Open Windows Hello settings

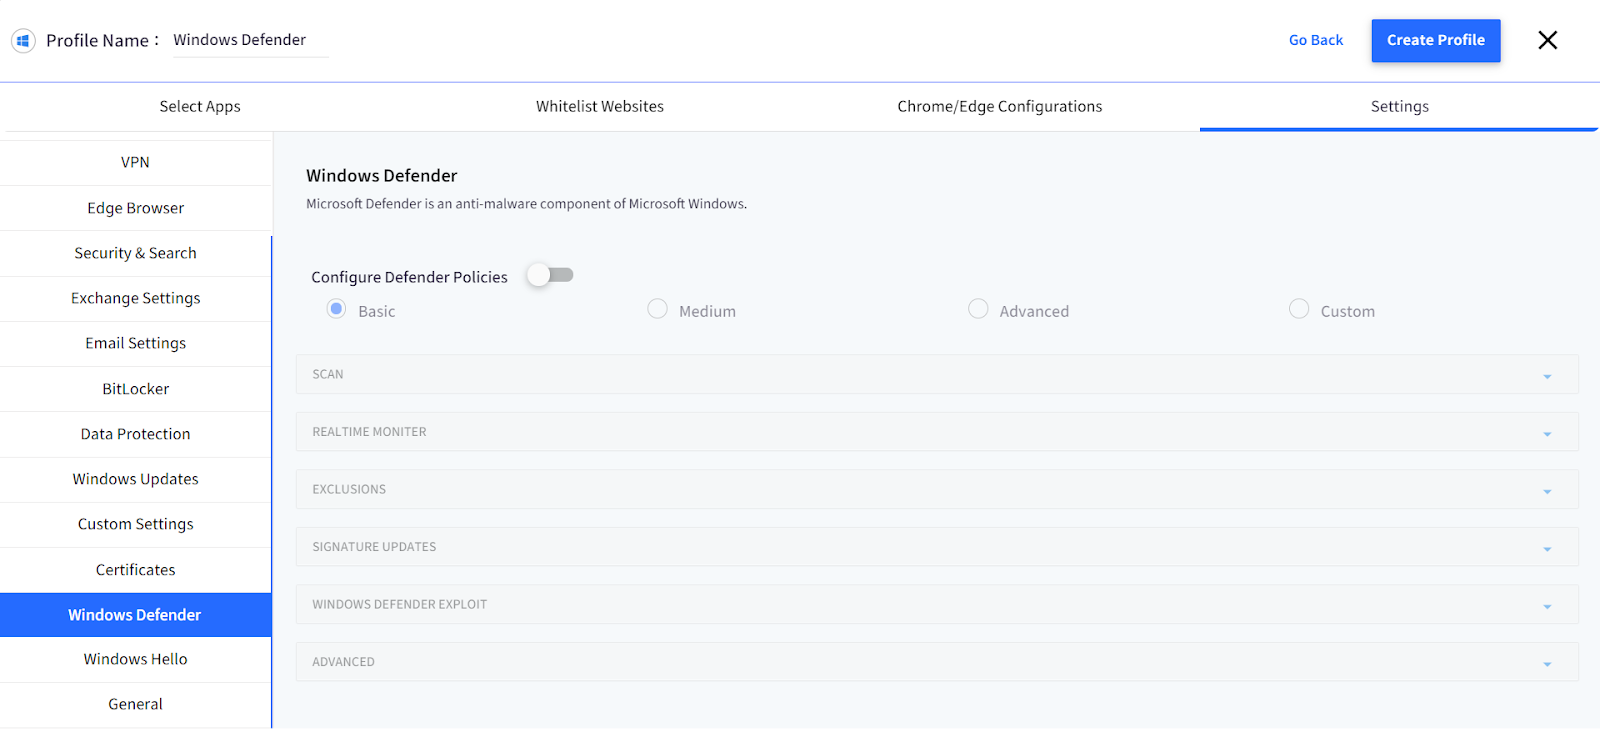tap(136, 660)
